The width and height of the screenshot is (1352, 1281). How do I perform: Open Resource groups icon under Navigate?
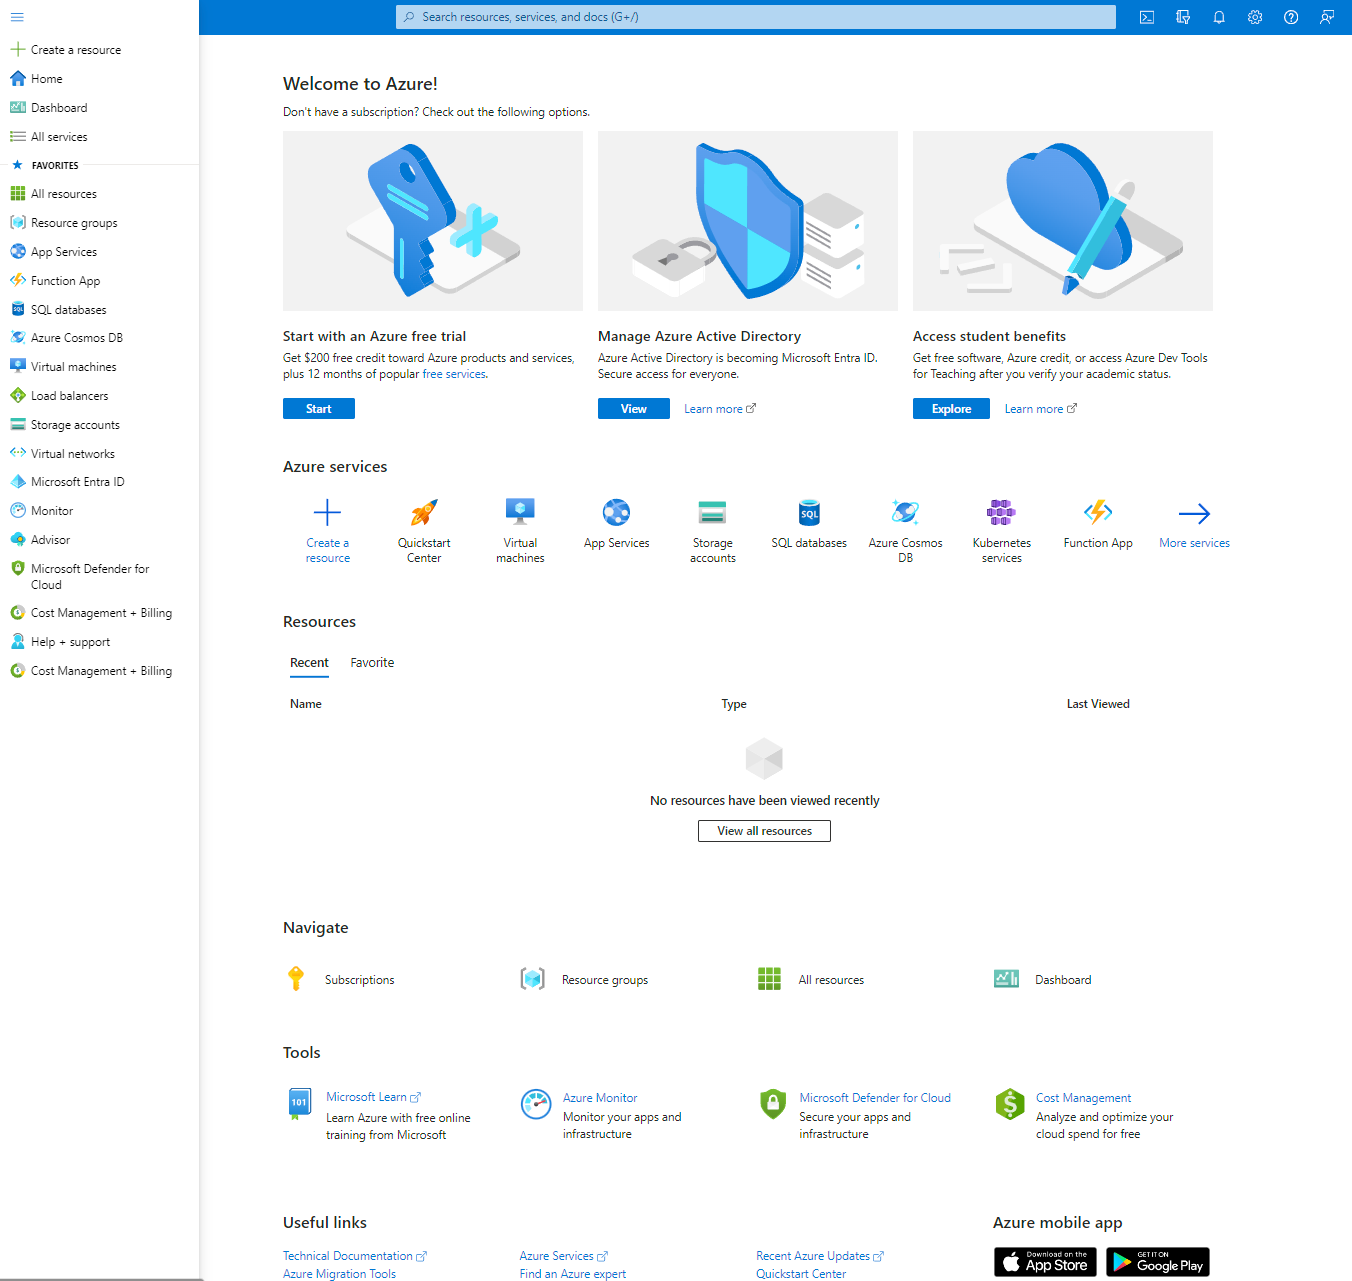533,979
